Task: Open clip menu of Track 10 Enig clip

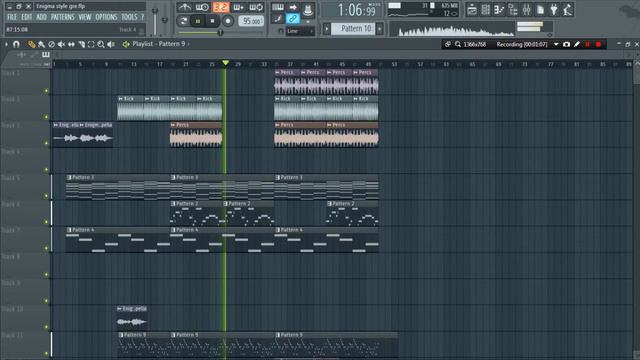Action: [x=120, y=309]
